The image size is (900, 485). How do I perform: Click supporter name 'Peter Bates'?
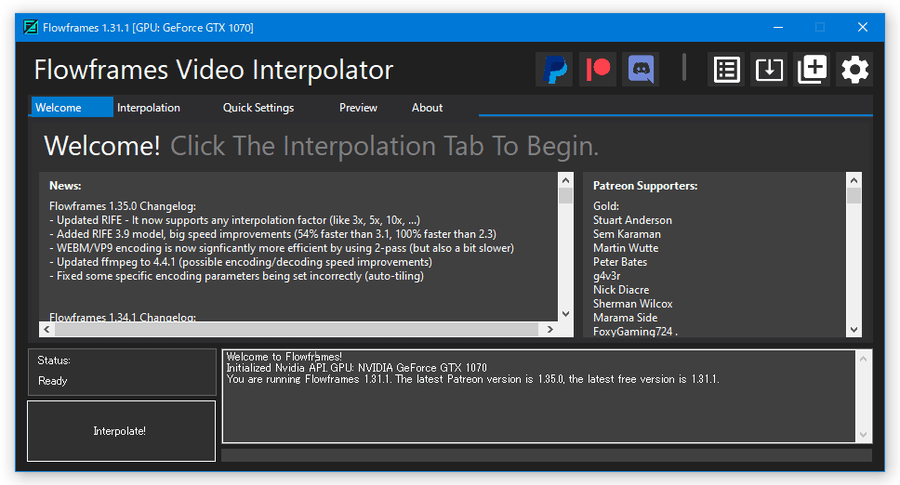coord(620,262)
